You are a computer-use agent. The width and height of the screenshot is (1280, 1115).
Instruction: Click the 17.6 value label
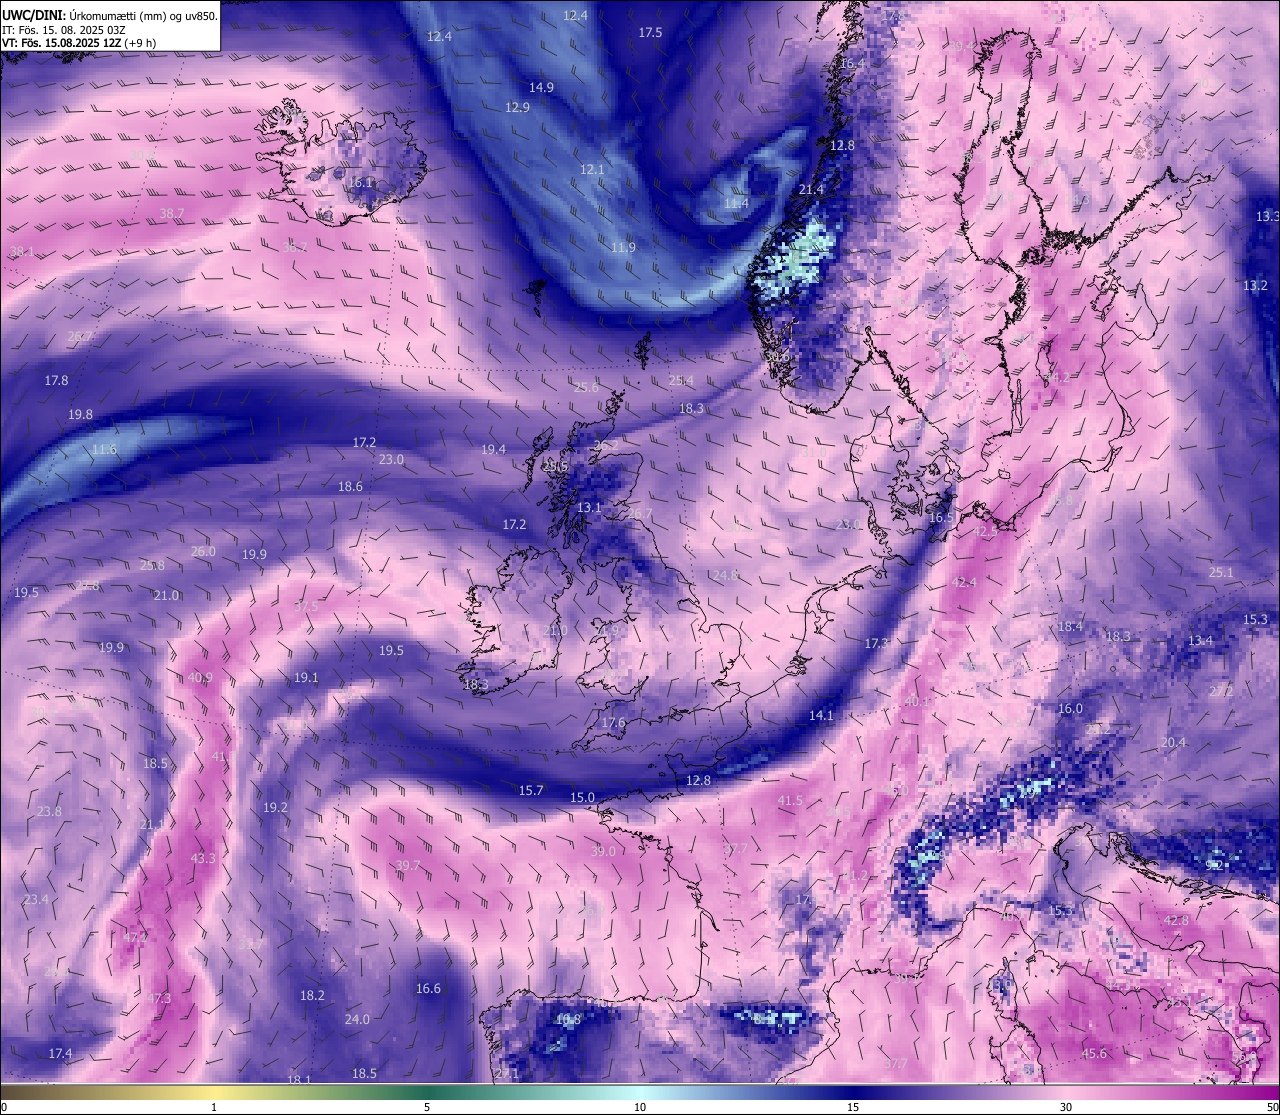[x=613, y=722]
